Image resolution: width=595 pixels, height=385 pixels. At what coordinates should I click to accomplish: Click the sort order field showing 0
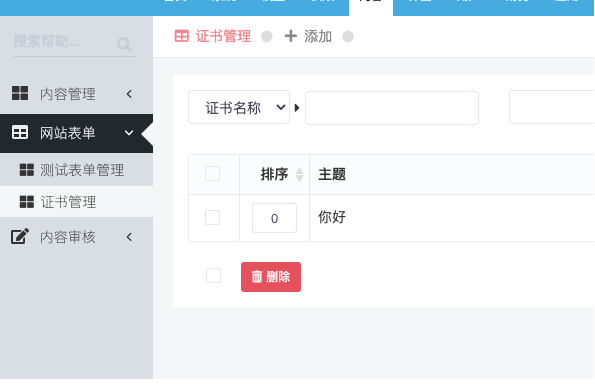tap(274, 218)
